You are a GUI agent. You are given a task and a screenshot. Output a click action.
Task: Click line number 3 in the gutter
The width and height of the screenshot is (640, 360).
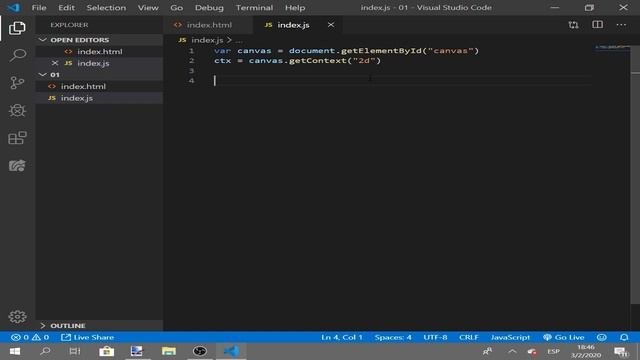(191, 71)
